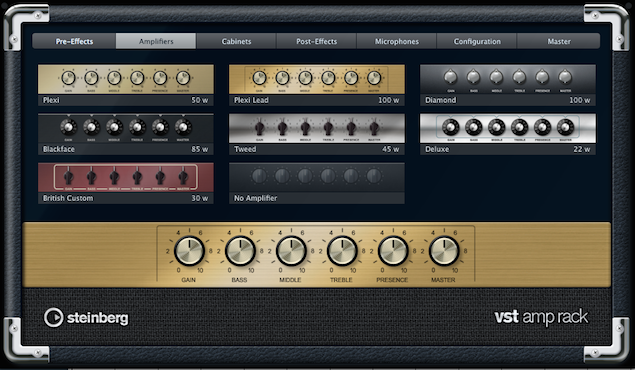Click the PRESENCE knob on main amp panel

[393, 251]
